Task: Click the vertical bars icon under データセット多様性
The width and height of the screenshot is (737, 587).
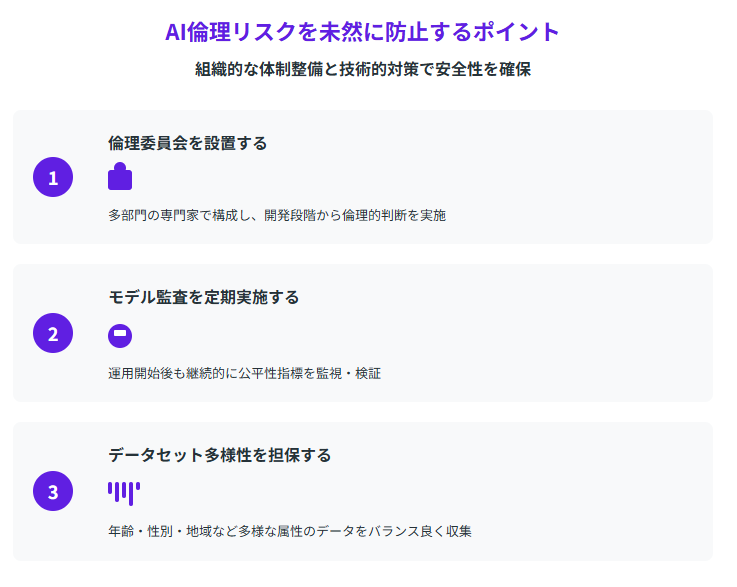Action: pyautogui.click(x=123, y=492)
